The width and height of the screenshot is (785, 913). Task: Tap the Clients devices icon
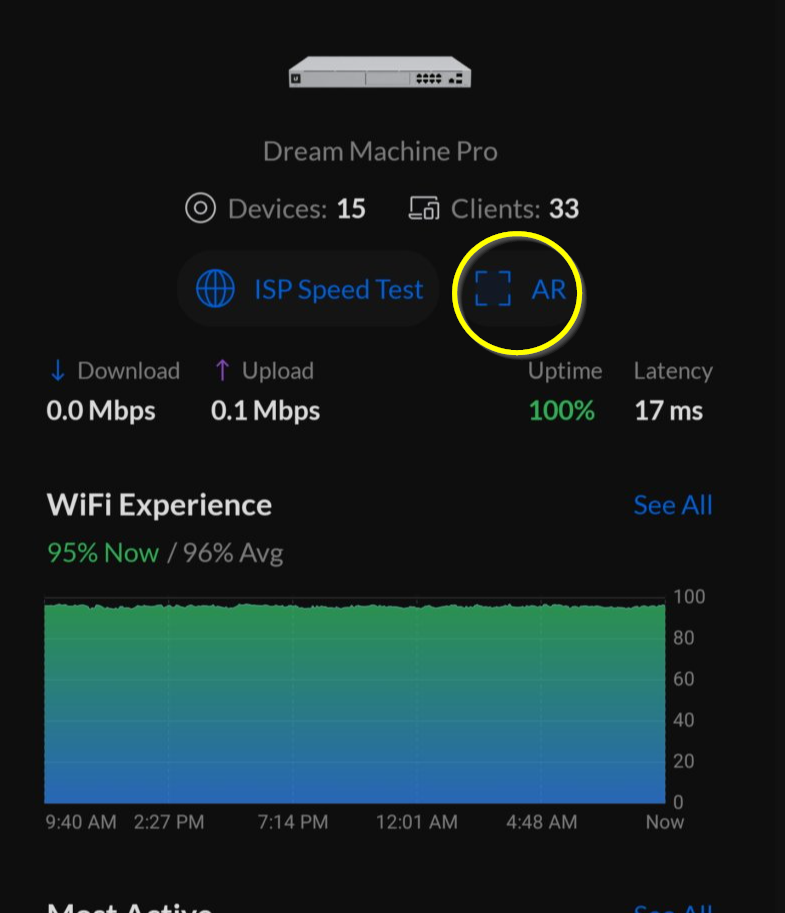424,208
